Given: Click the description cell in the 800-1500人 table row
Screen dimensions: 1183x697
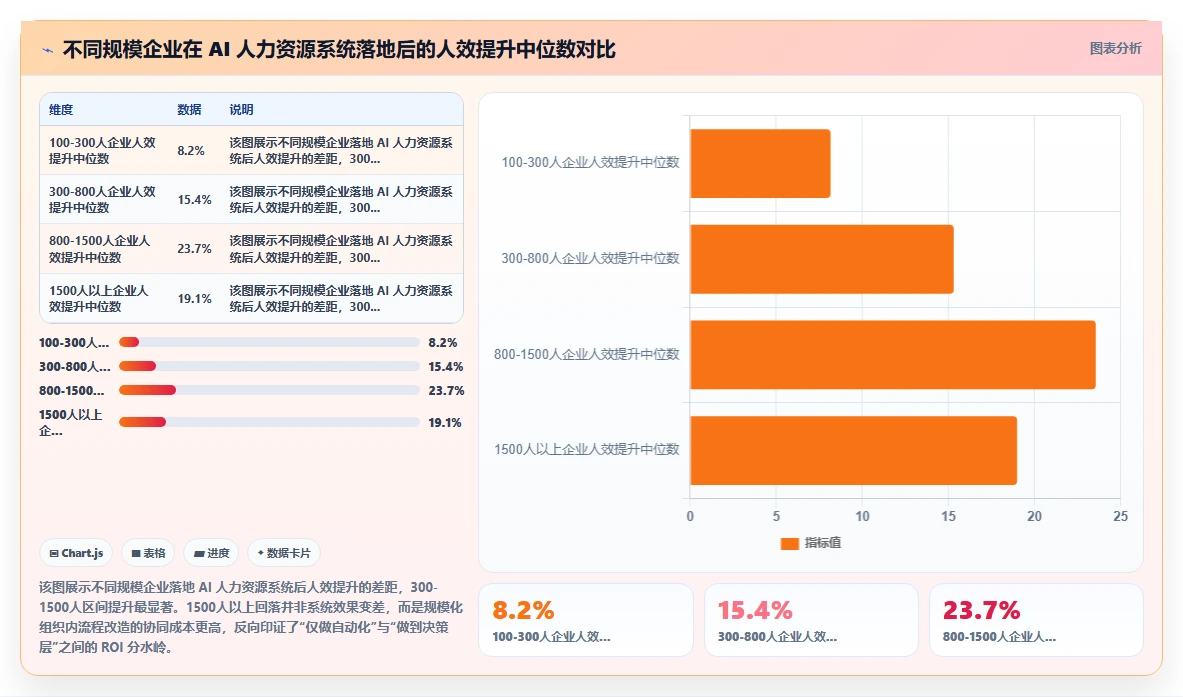Looking at the screenshot, I should pyautogui.click(x=341, y=249).
